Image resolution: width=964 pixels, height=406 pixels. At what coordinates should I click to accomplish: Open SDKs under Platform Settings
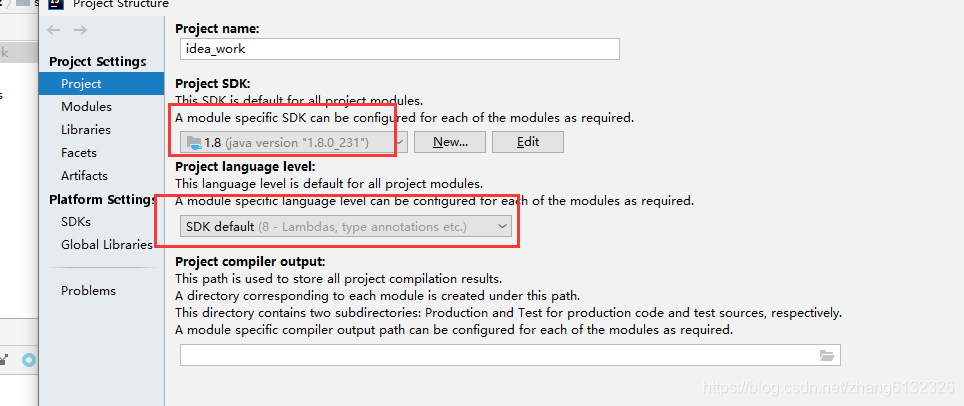pos(76,221)
